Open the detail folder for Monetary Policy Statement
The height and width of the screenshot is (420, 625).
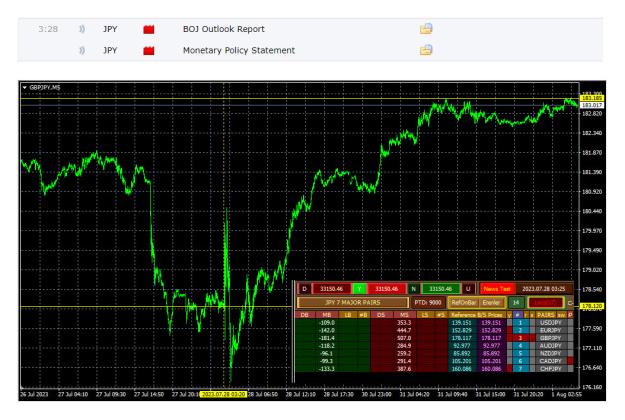coord(426,50)
